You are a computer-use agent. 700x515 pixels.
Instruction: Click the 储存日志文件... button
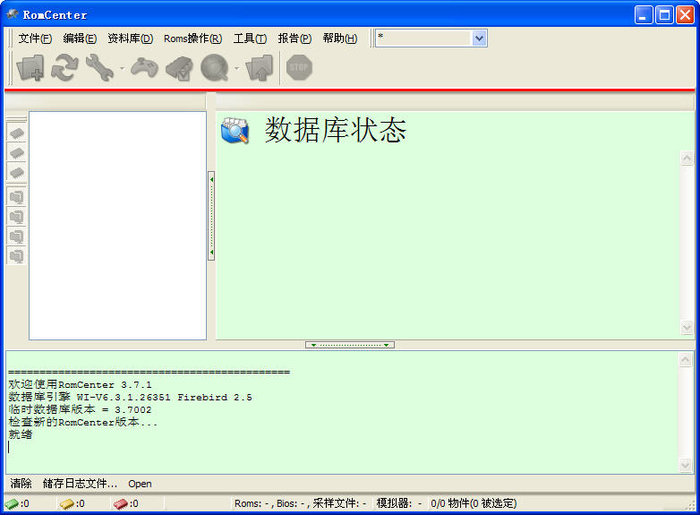click(x=79, y=483)
